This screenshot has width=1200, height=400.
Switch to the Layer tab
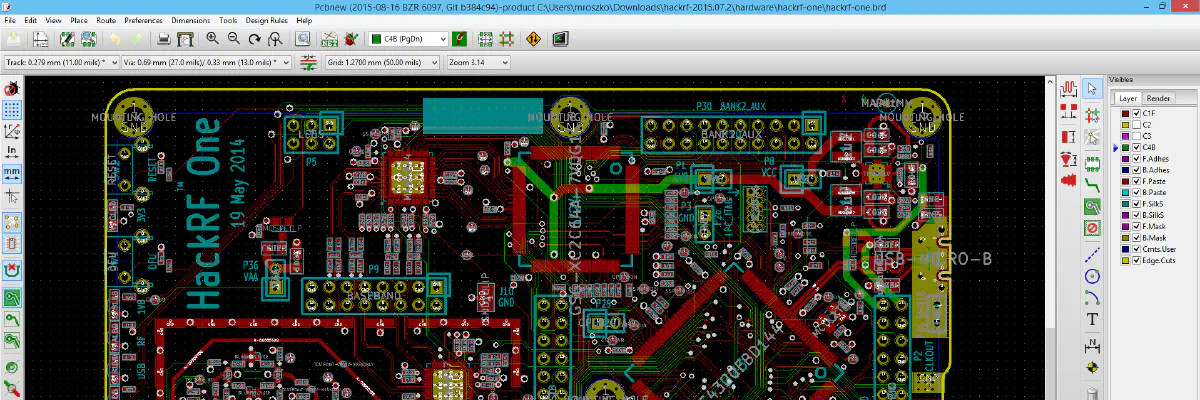1128,98
